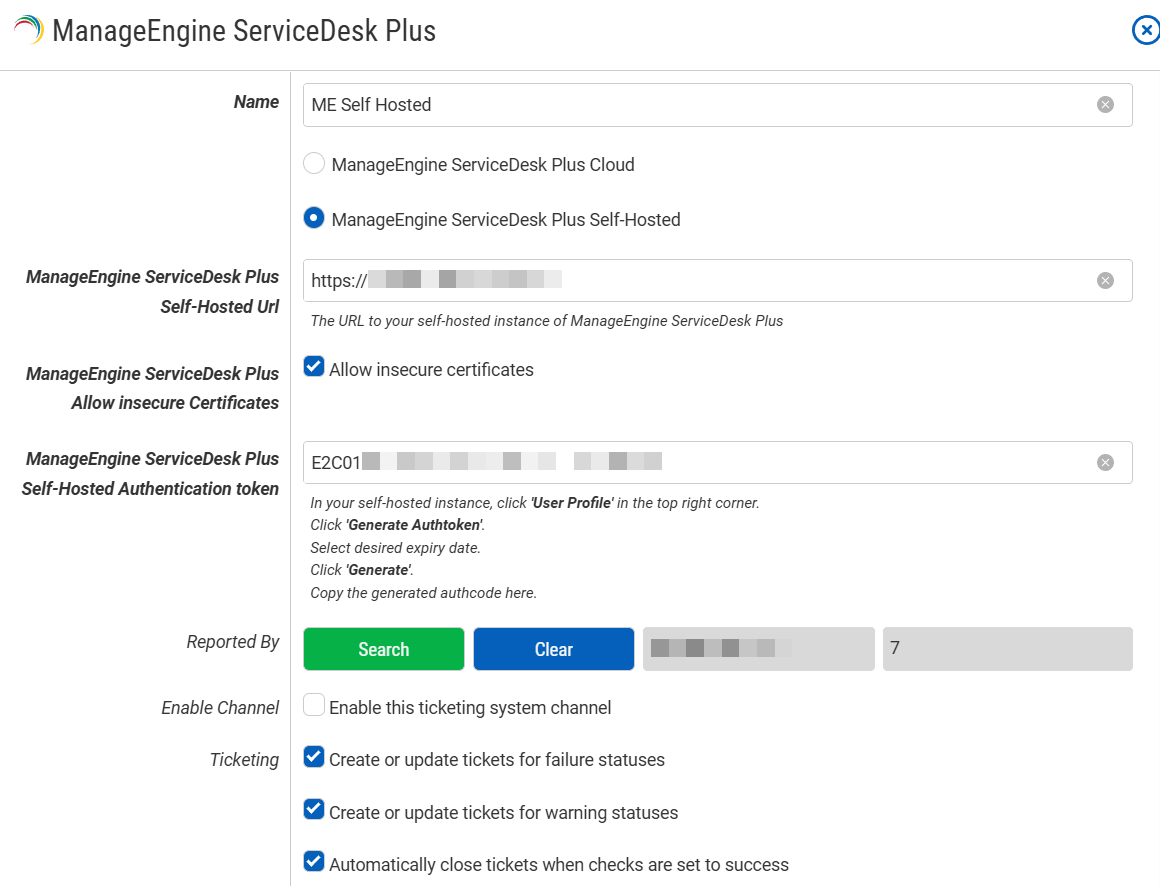
Task: Select ManageEngine ServiceDesk Plus Self-Hosted option
Action: pos(314,219)
